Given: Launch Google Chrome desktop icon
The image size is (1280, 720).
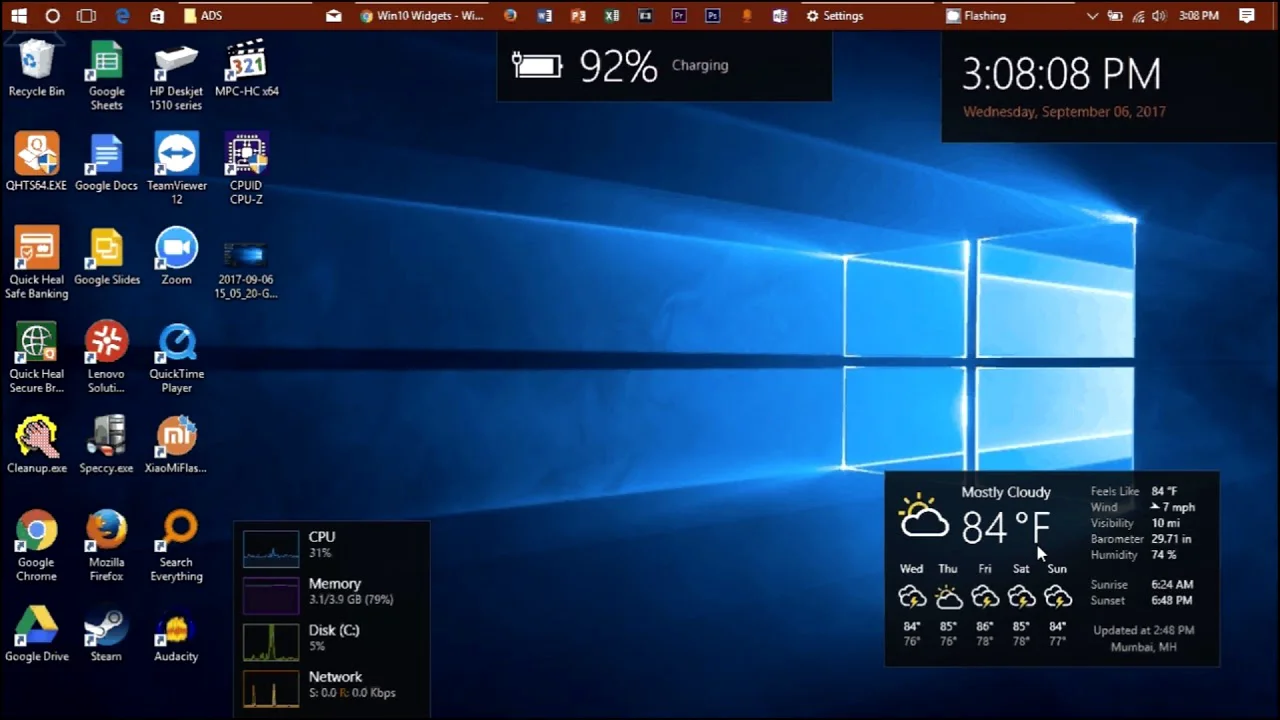Looking at the screenshot, I should pos(36,532).
